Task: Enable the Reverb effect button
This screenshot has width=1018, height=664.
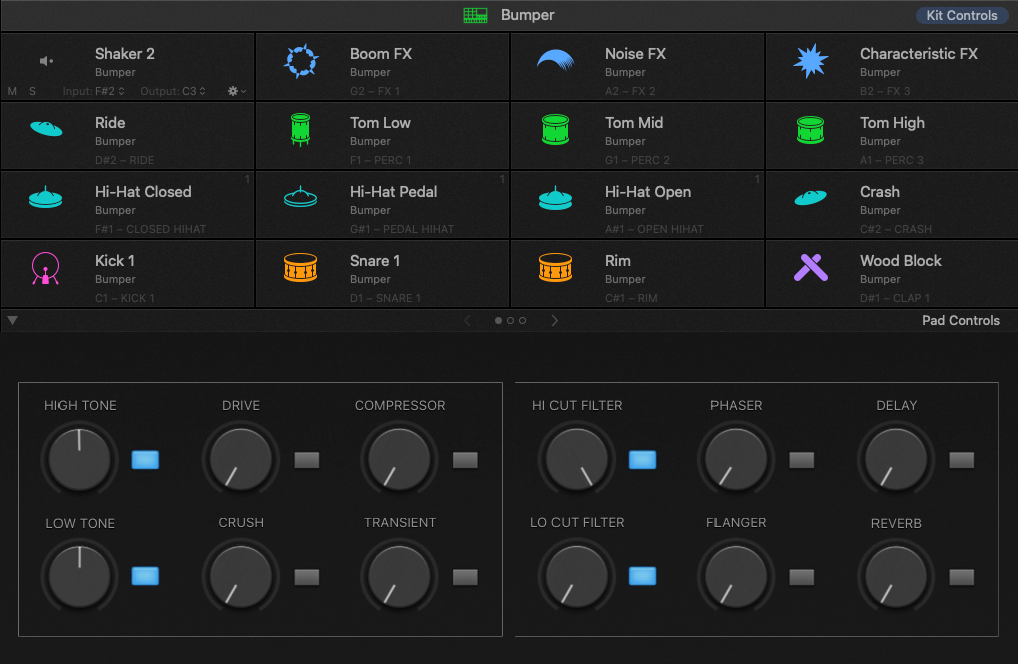Action: coord(962,577)
